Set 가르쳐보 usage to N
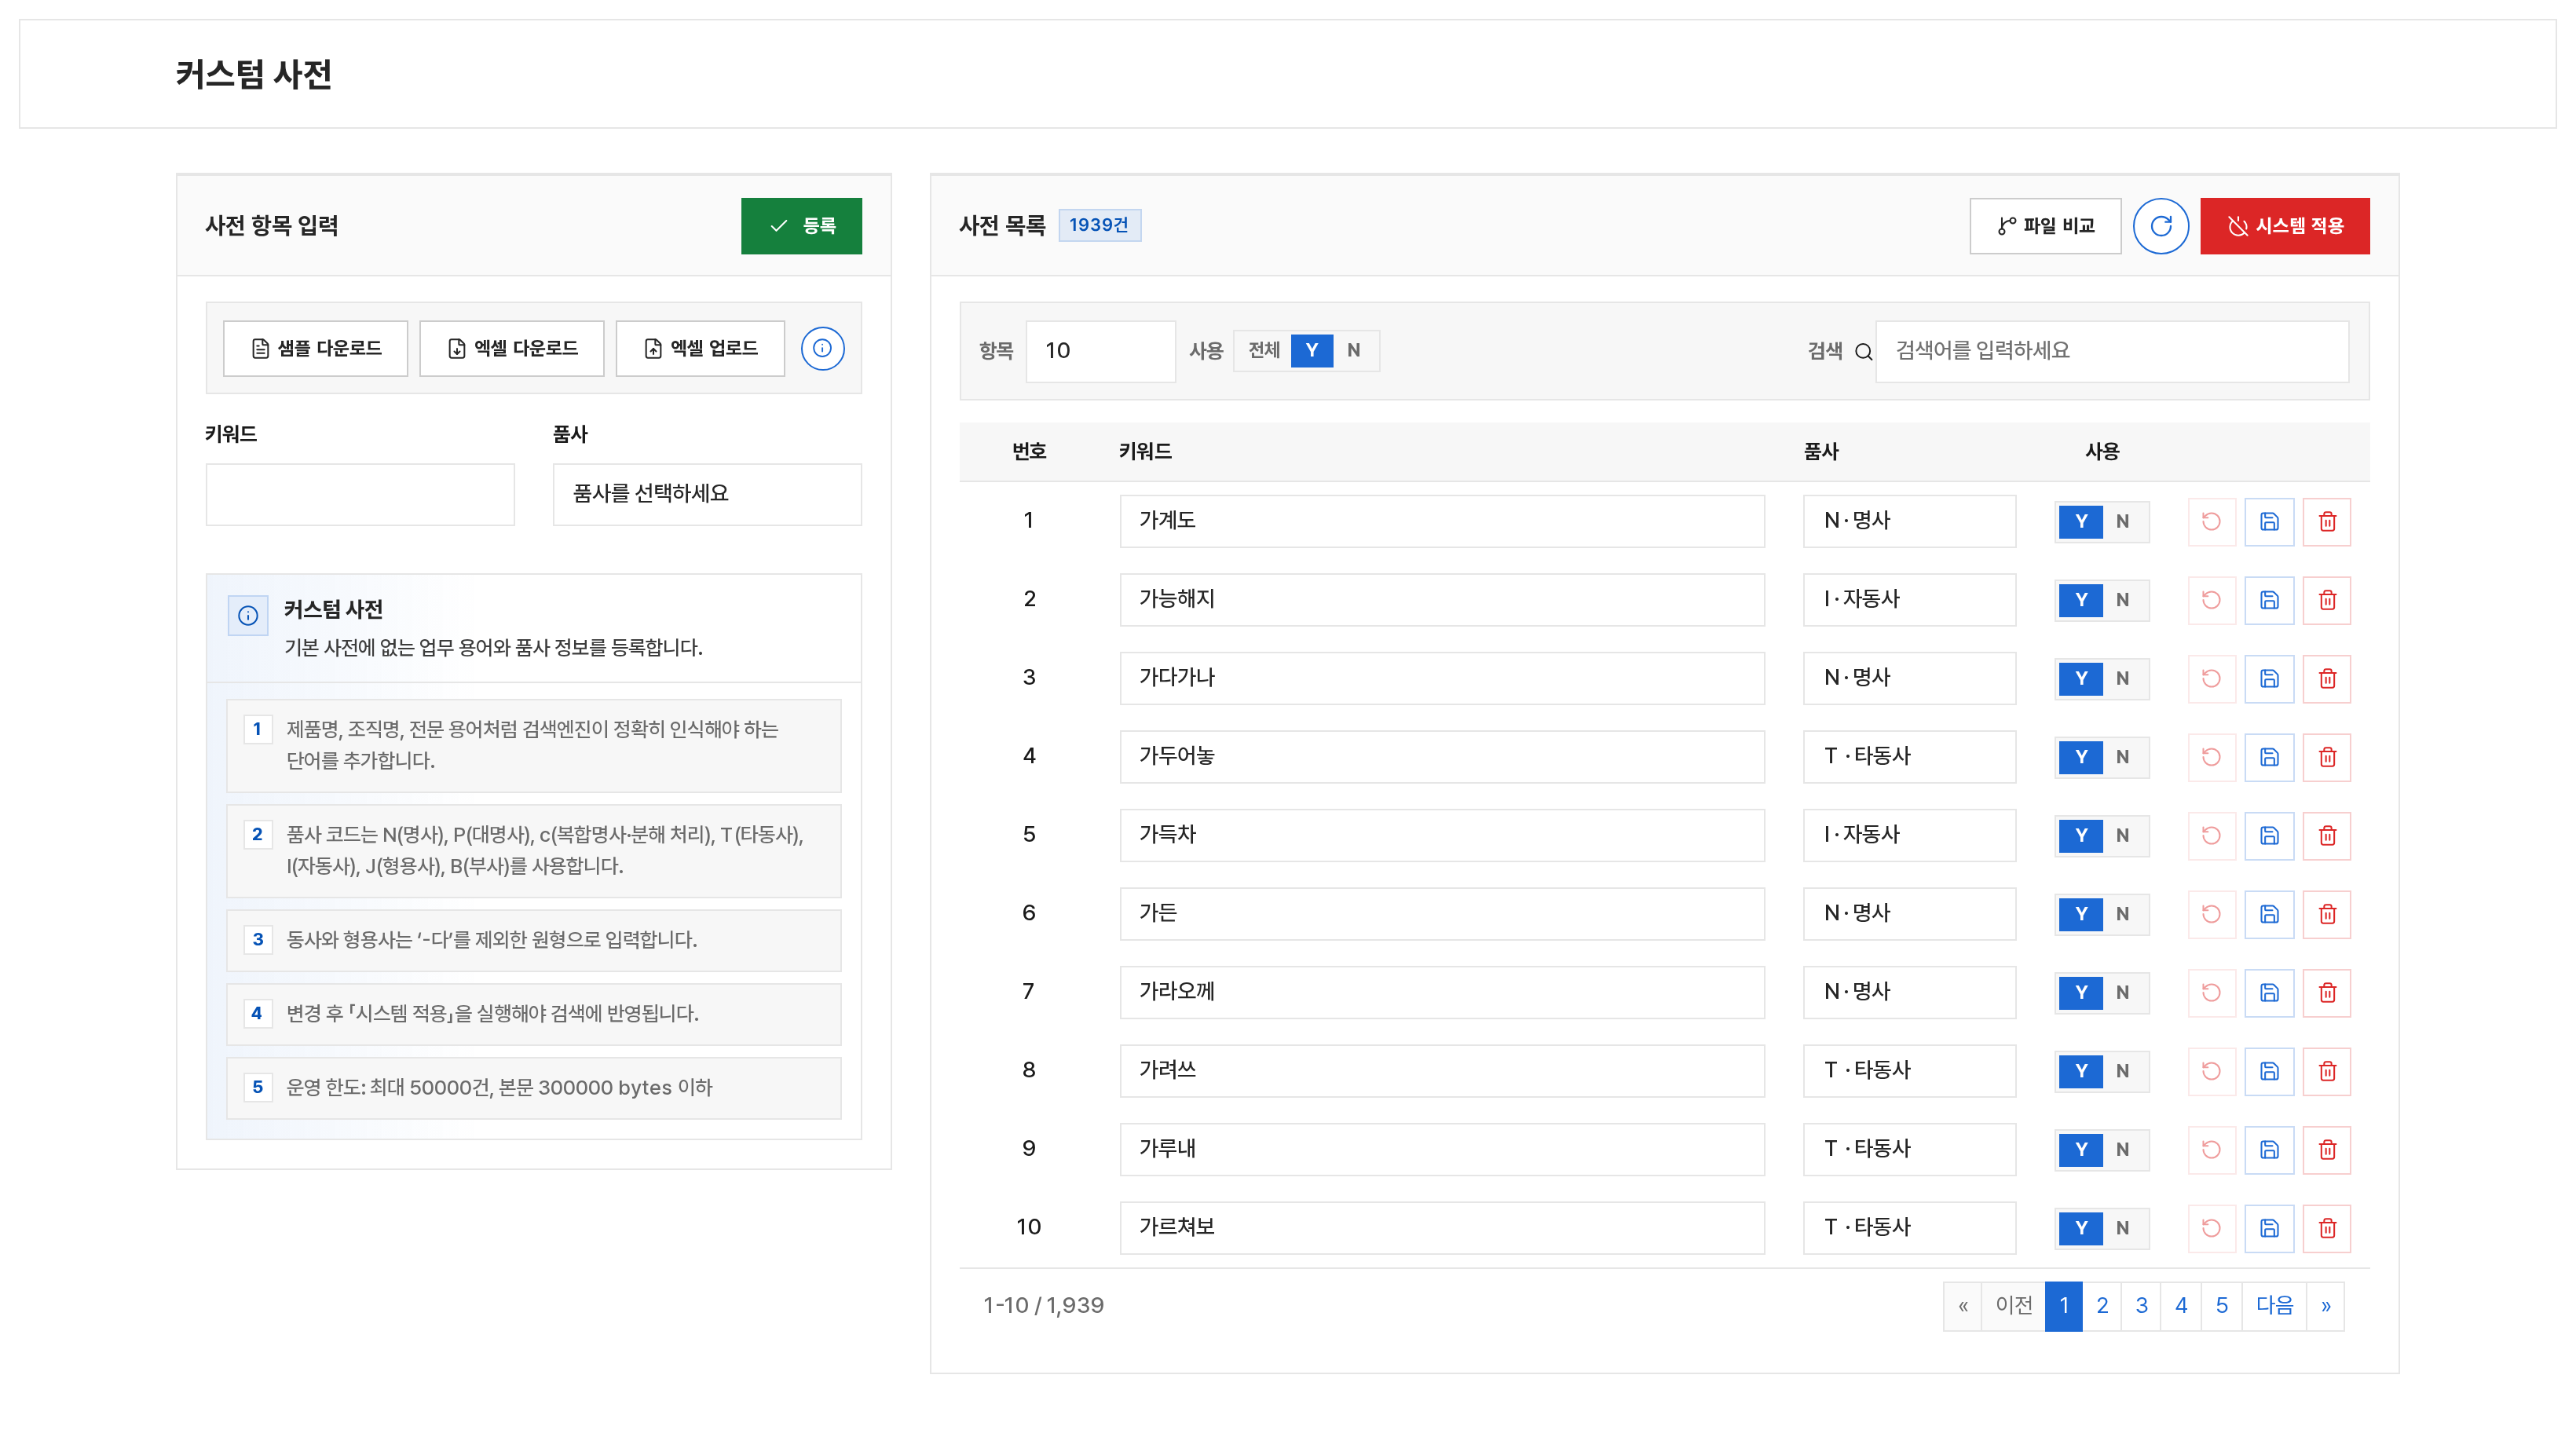Image resolution: width=2576 pixels, height=1437 pixels. coord(2122,1228)
